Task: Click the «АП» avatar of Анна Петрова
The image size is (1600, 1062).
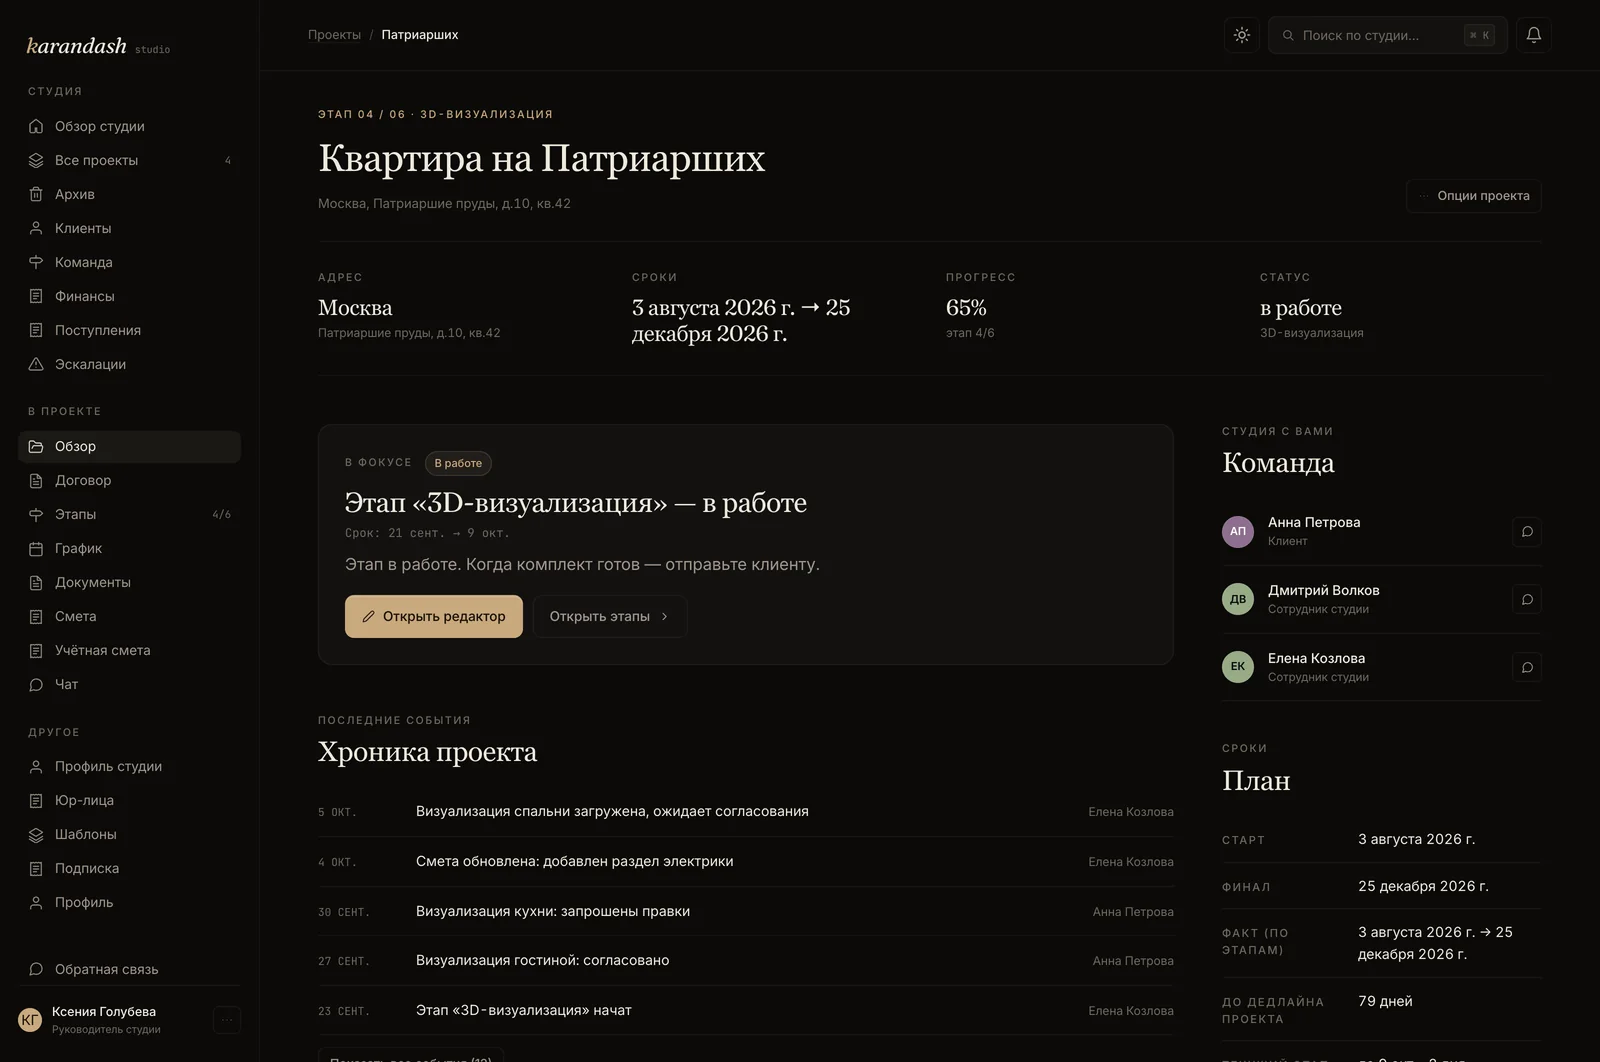Action: coord(1238,532)
